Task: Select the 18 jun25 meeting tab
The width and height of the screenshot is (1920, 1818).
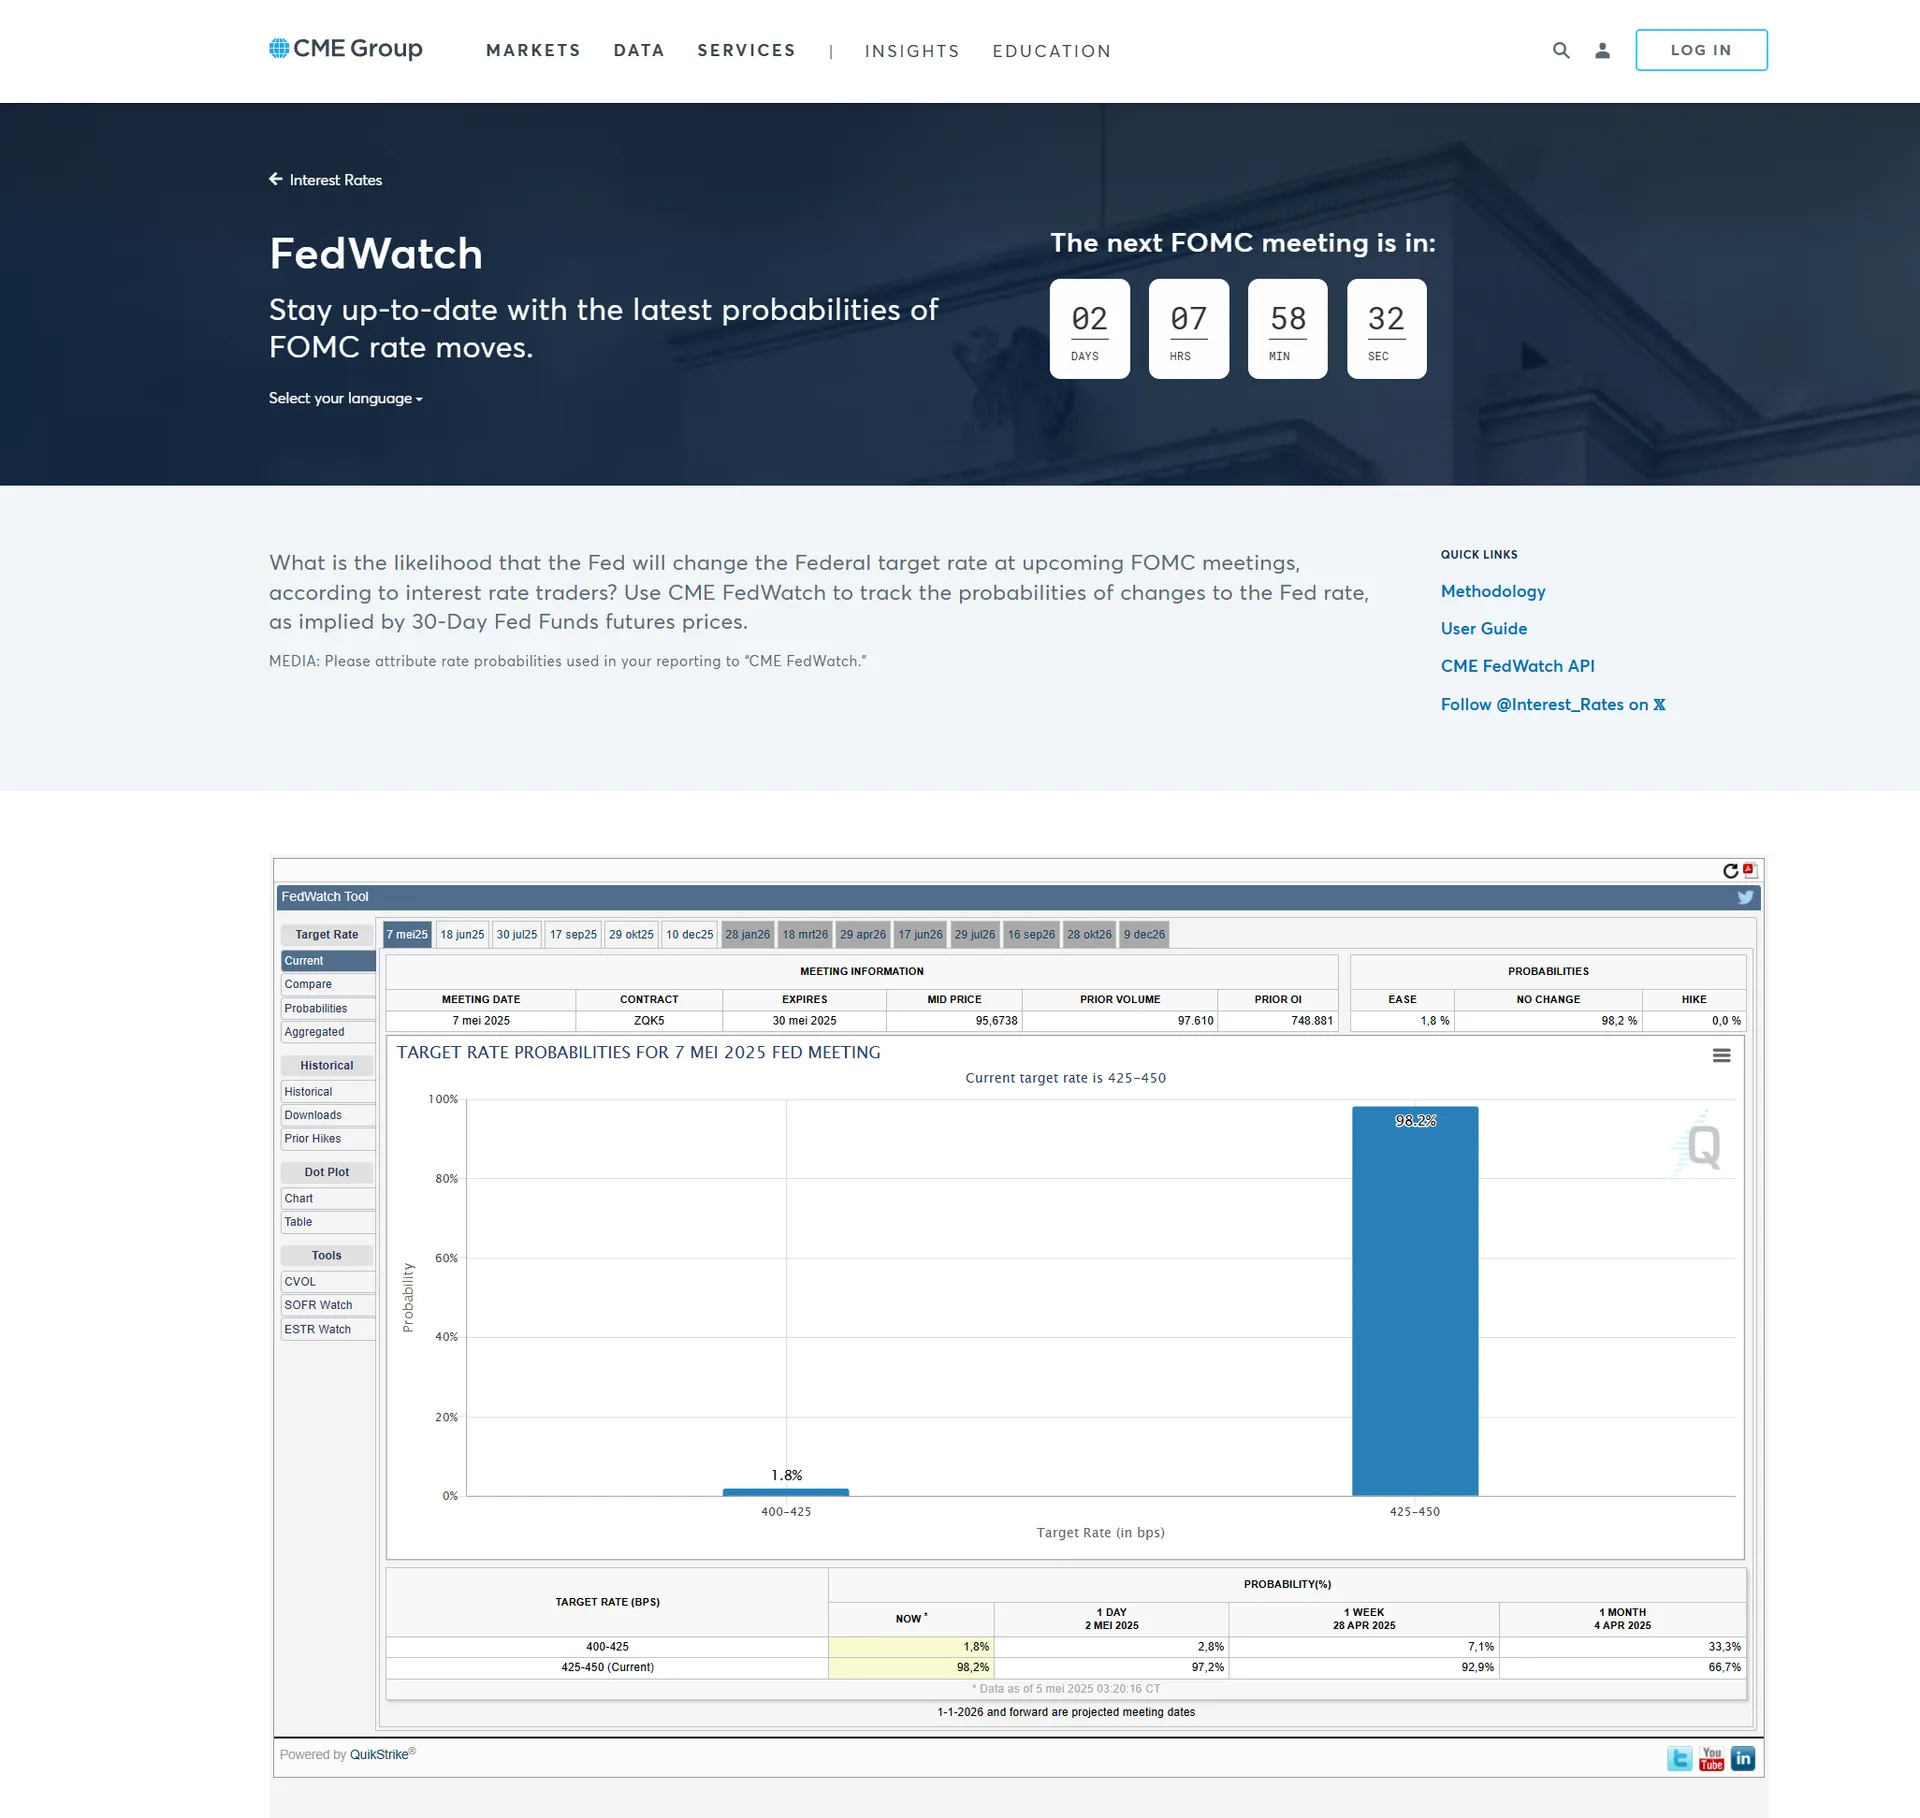Action: 462,935
